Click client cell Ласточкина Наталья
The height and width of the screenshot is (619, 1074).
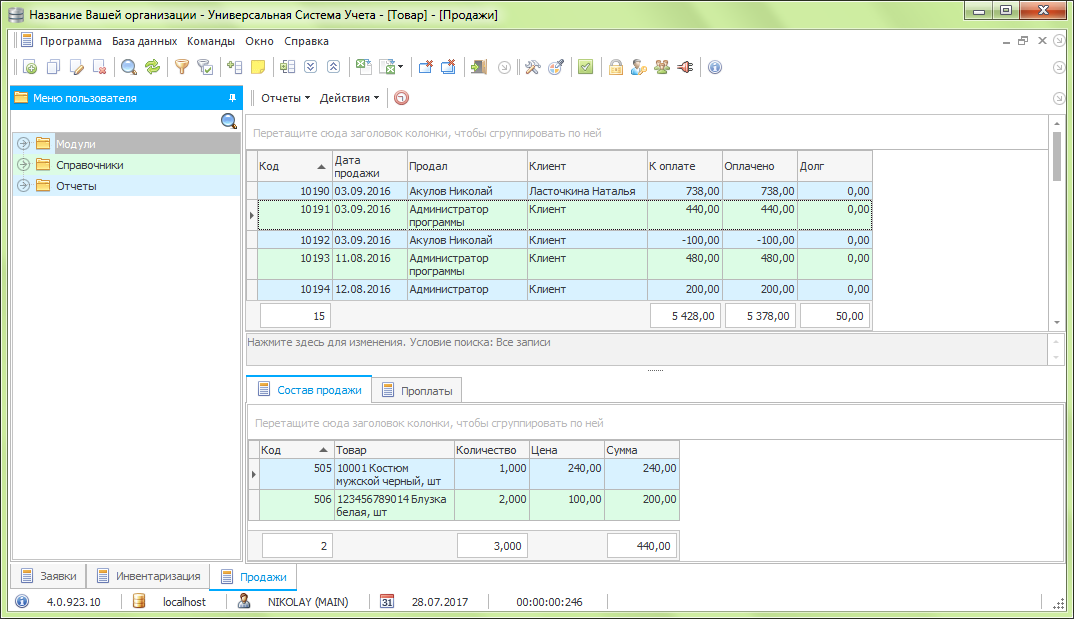(x=587, y=191)
